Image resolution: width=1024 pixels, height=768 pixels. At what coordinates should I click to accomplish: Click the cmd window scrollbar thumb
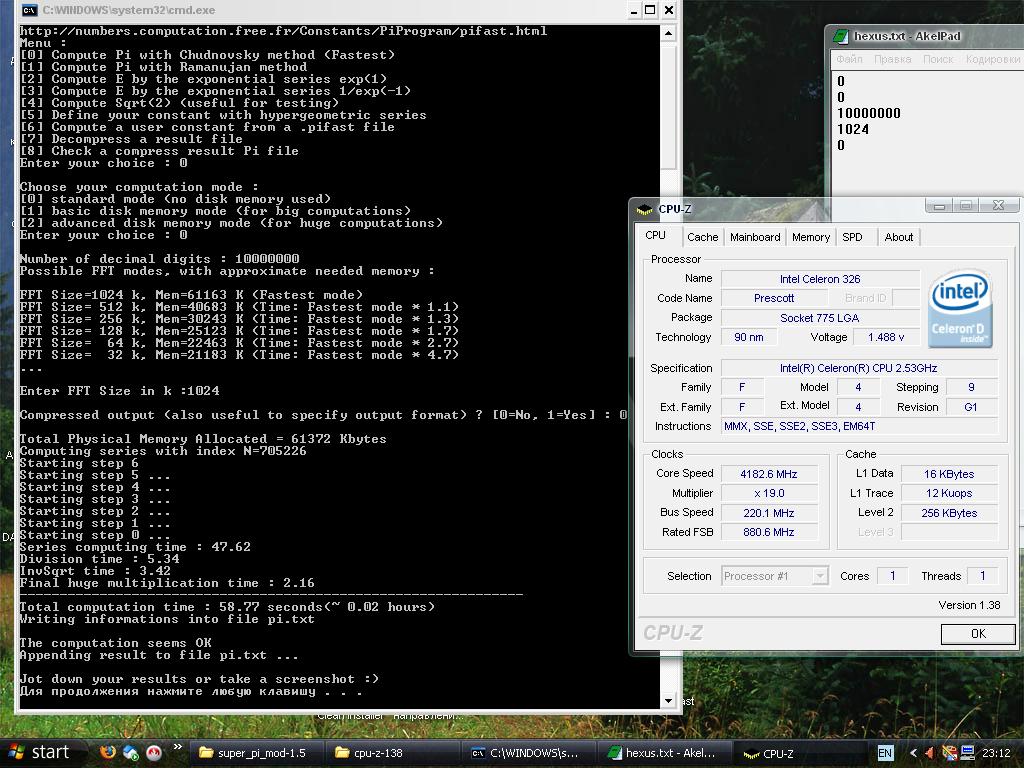[x=668, y=106]
